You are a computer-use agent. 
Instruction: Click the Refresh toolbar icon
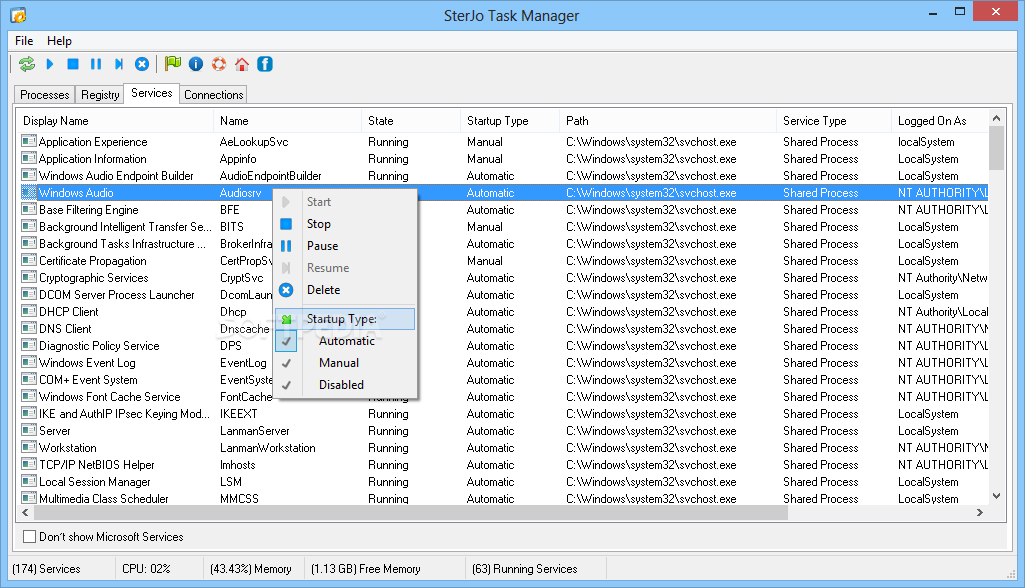pos(27,64)
